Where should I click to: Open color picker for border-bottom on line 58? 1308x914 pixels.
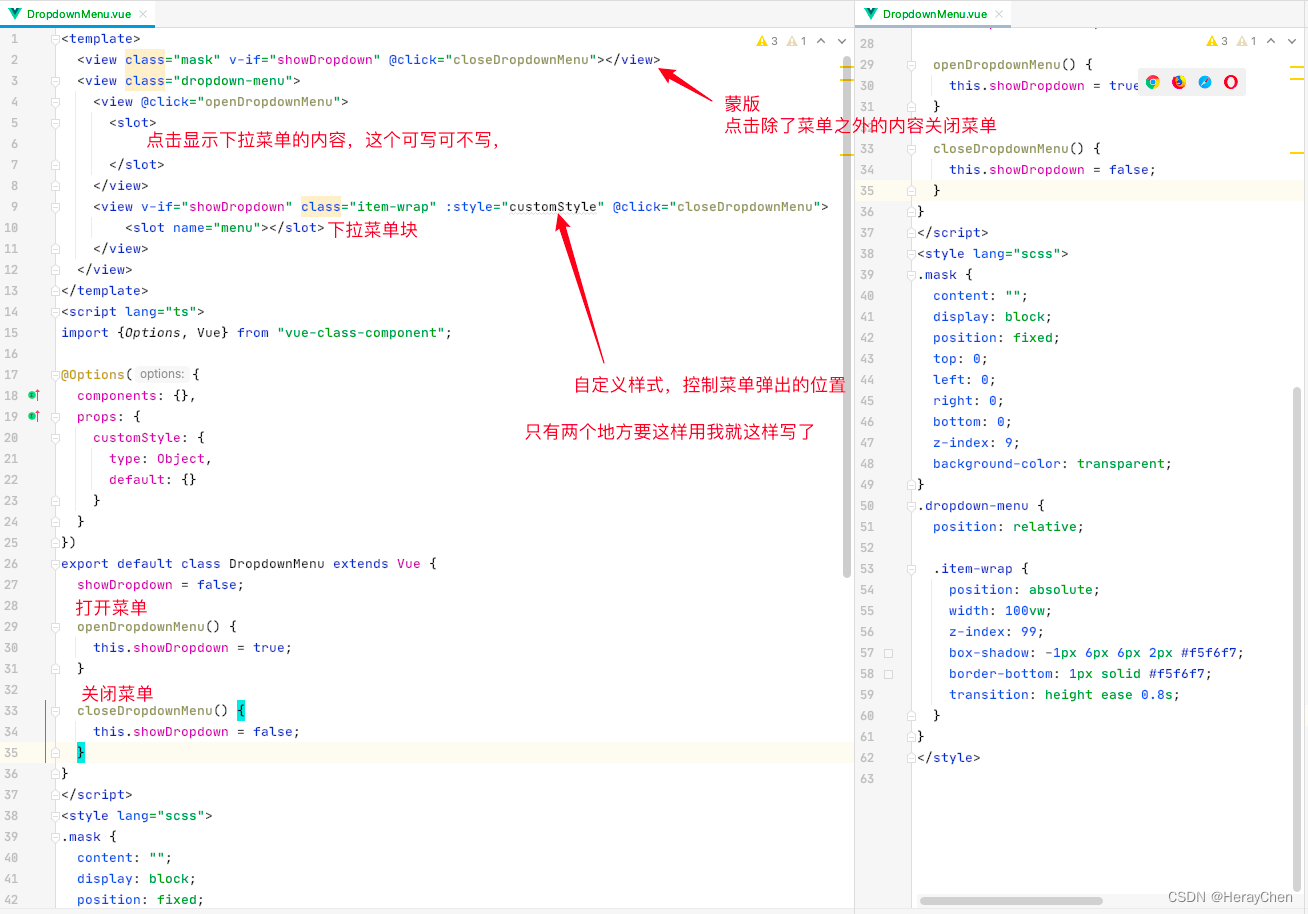tap(888, 674)
